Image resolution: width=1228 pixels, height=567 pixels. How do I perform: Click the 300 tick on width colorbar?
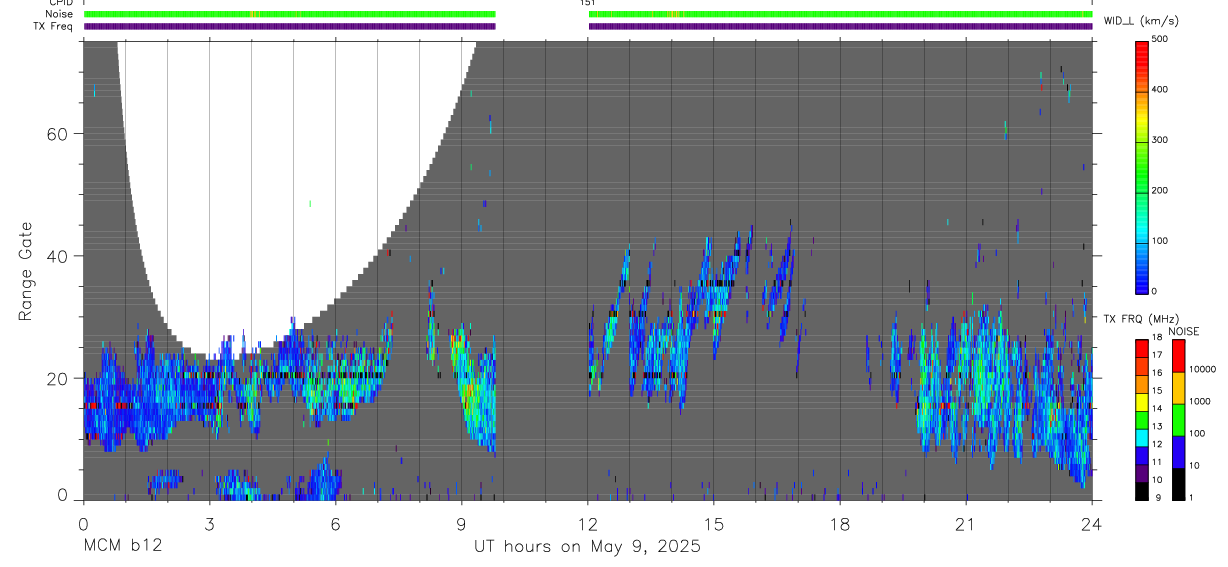point(1160,140)
